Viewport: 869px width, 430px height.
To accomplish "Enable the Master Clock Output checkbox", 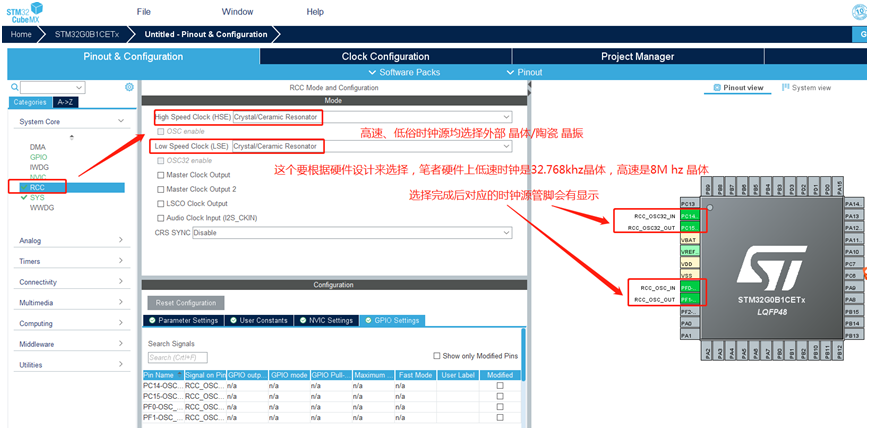I will click(161, 175).
